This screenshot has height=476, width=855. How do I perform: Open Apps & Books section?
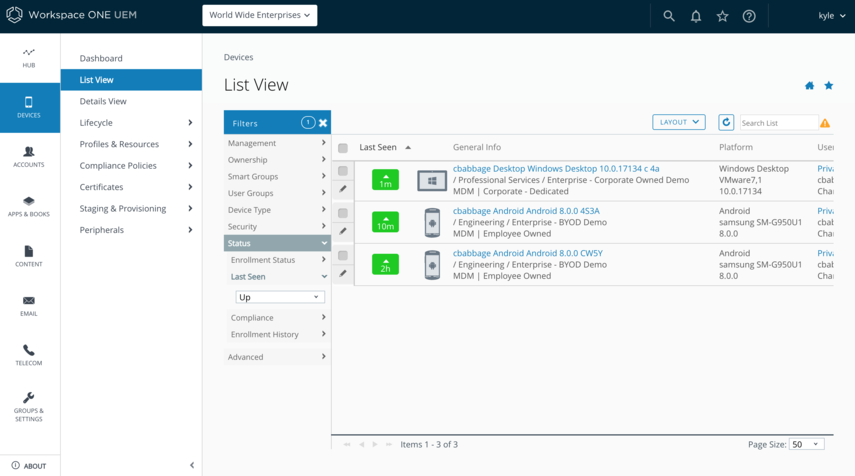[29, 205]
